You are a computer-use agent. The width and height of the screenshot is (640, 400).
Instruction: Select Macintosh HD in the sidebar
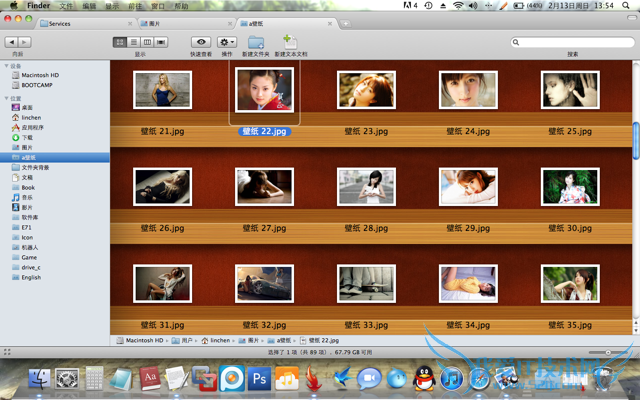click(41, 75)
